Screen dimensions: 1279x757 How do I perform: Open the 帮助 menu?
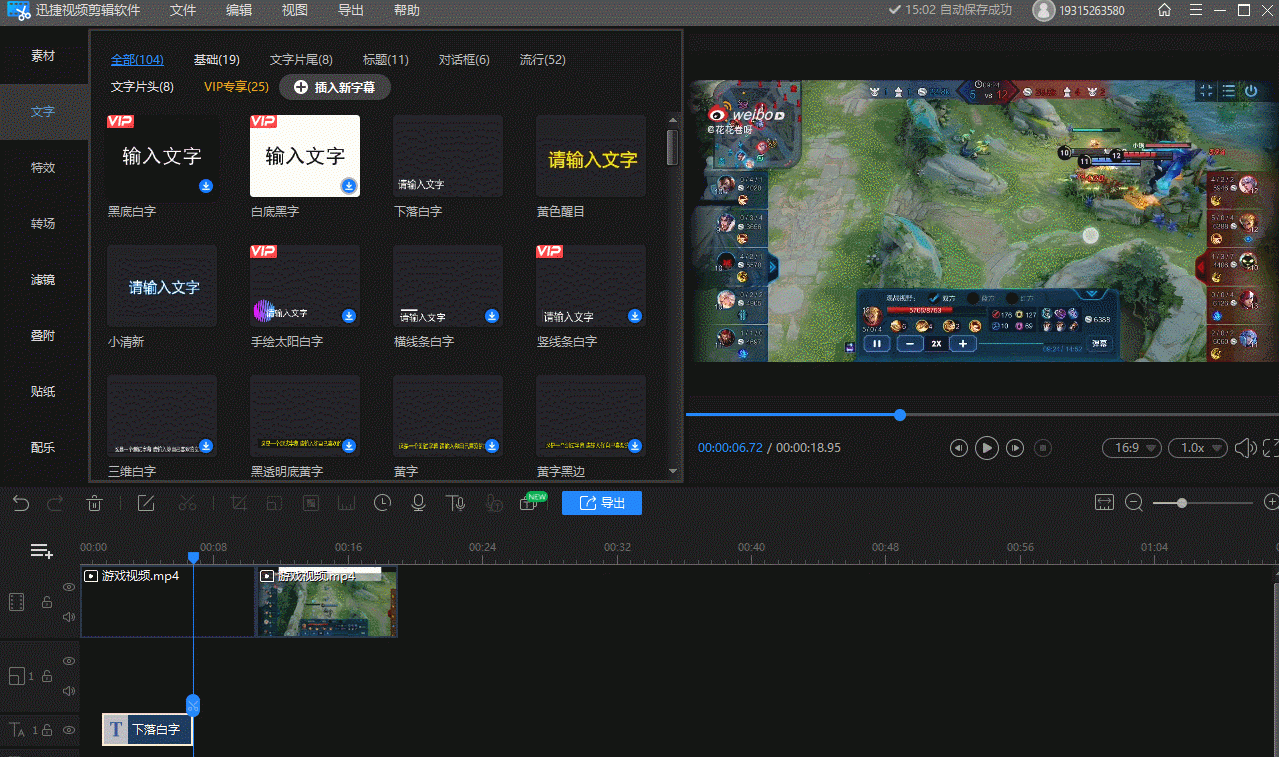coord(407,10)
